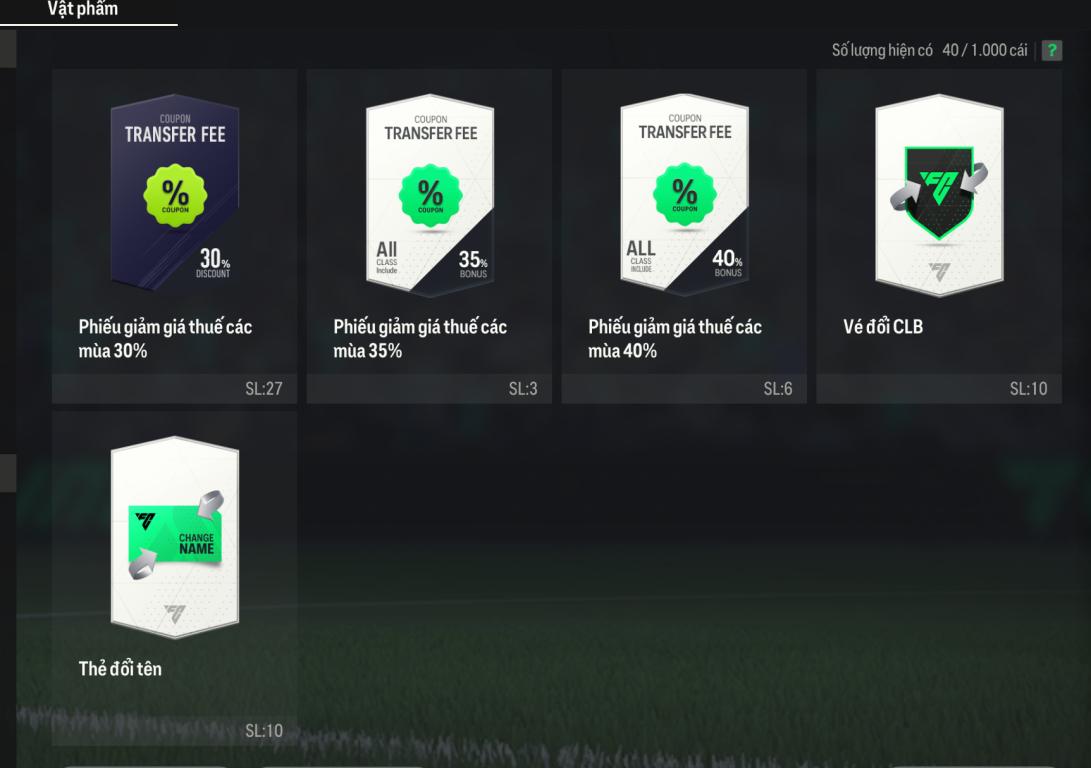The height and width of the screenshot is (768, 1091).
Task: Click the SL:6 quantity bar
Action: pyautogui.click(x=684, y=388)
